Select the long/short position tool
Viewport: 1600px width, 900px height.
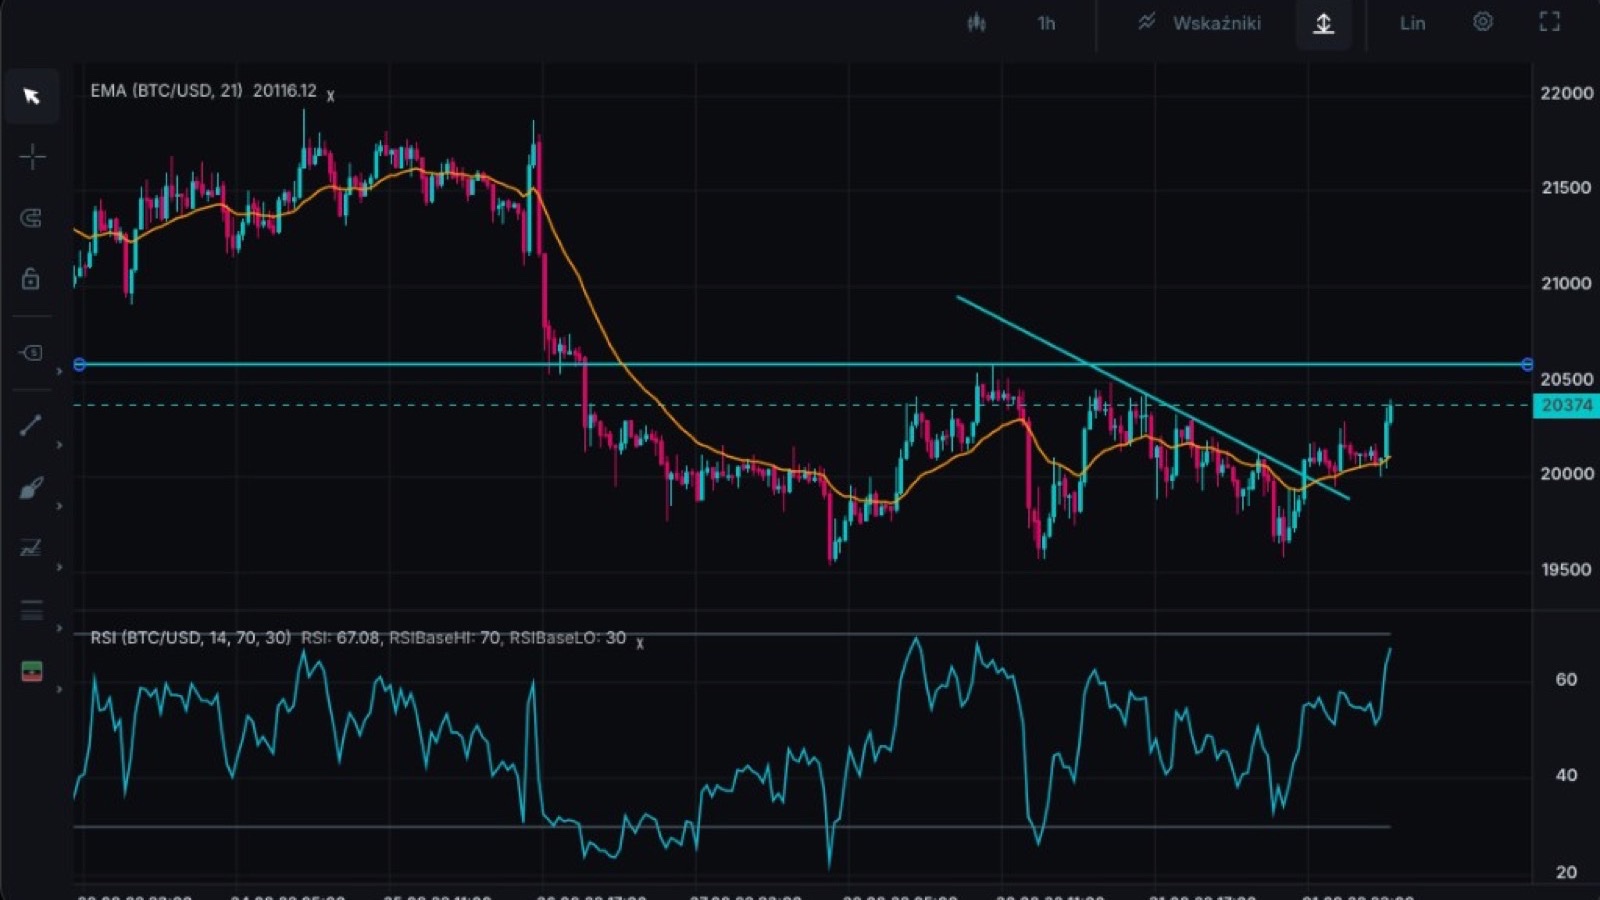32,671
